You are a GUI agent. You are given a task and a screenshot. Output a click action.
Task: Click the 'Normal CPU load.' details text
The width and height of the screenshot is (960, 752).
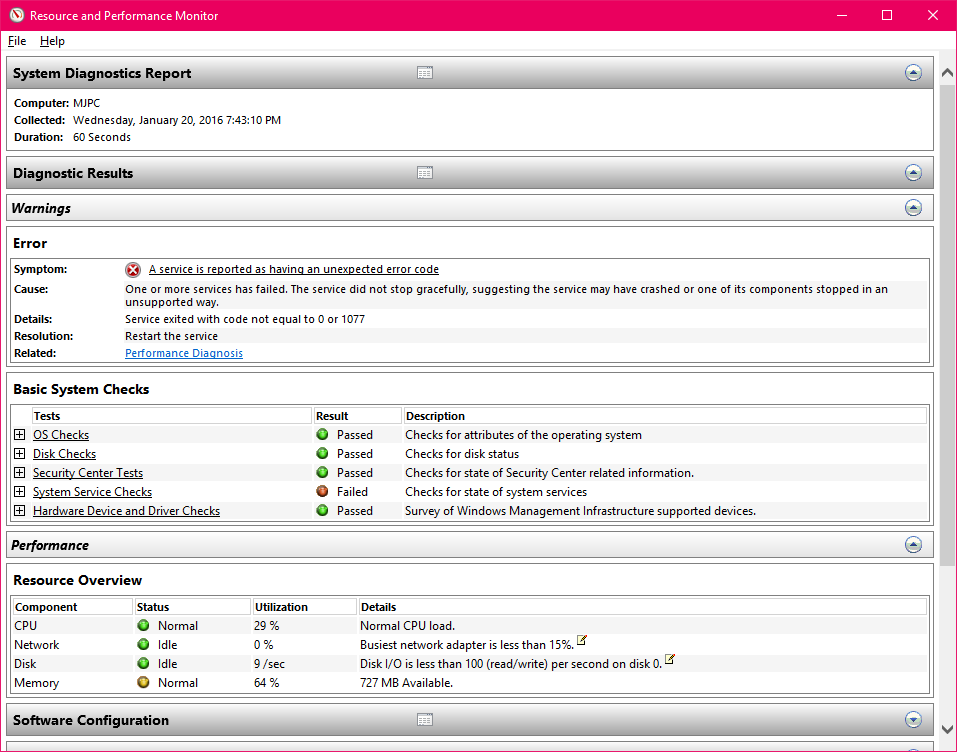(x=407, y=626)
